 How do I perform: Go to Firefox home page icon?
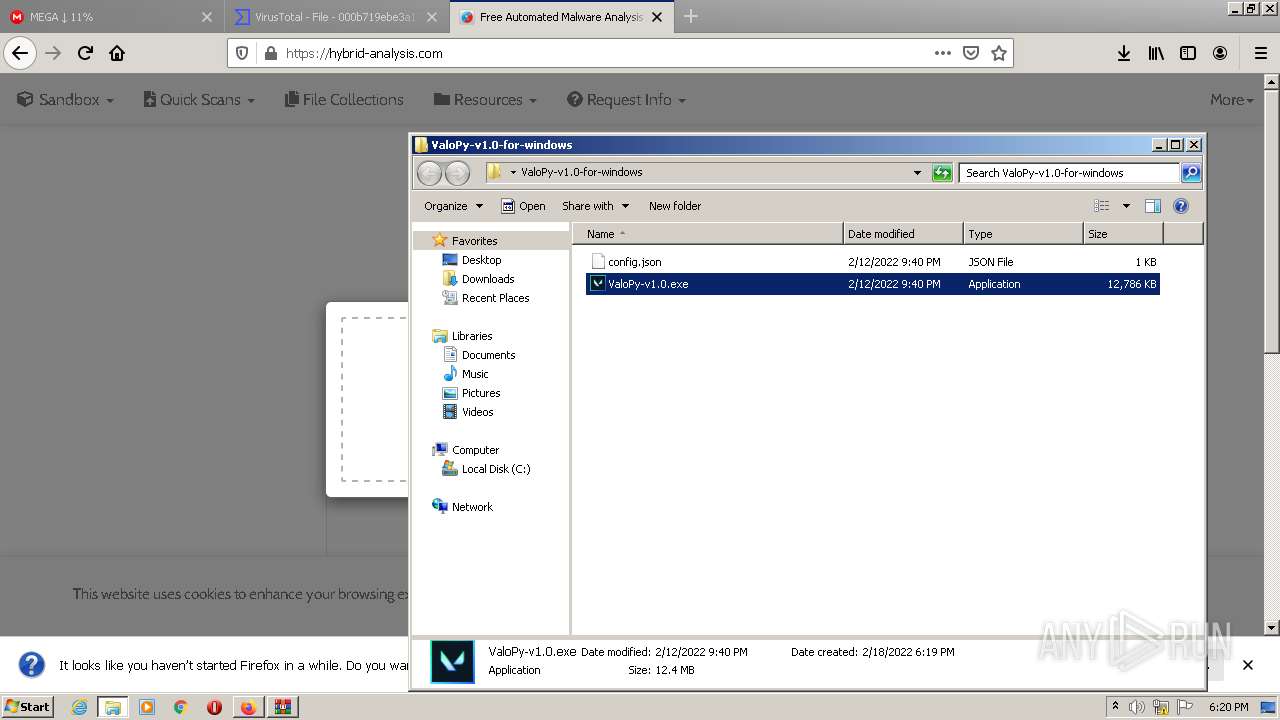(117, 53)
